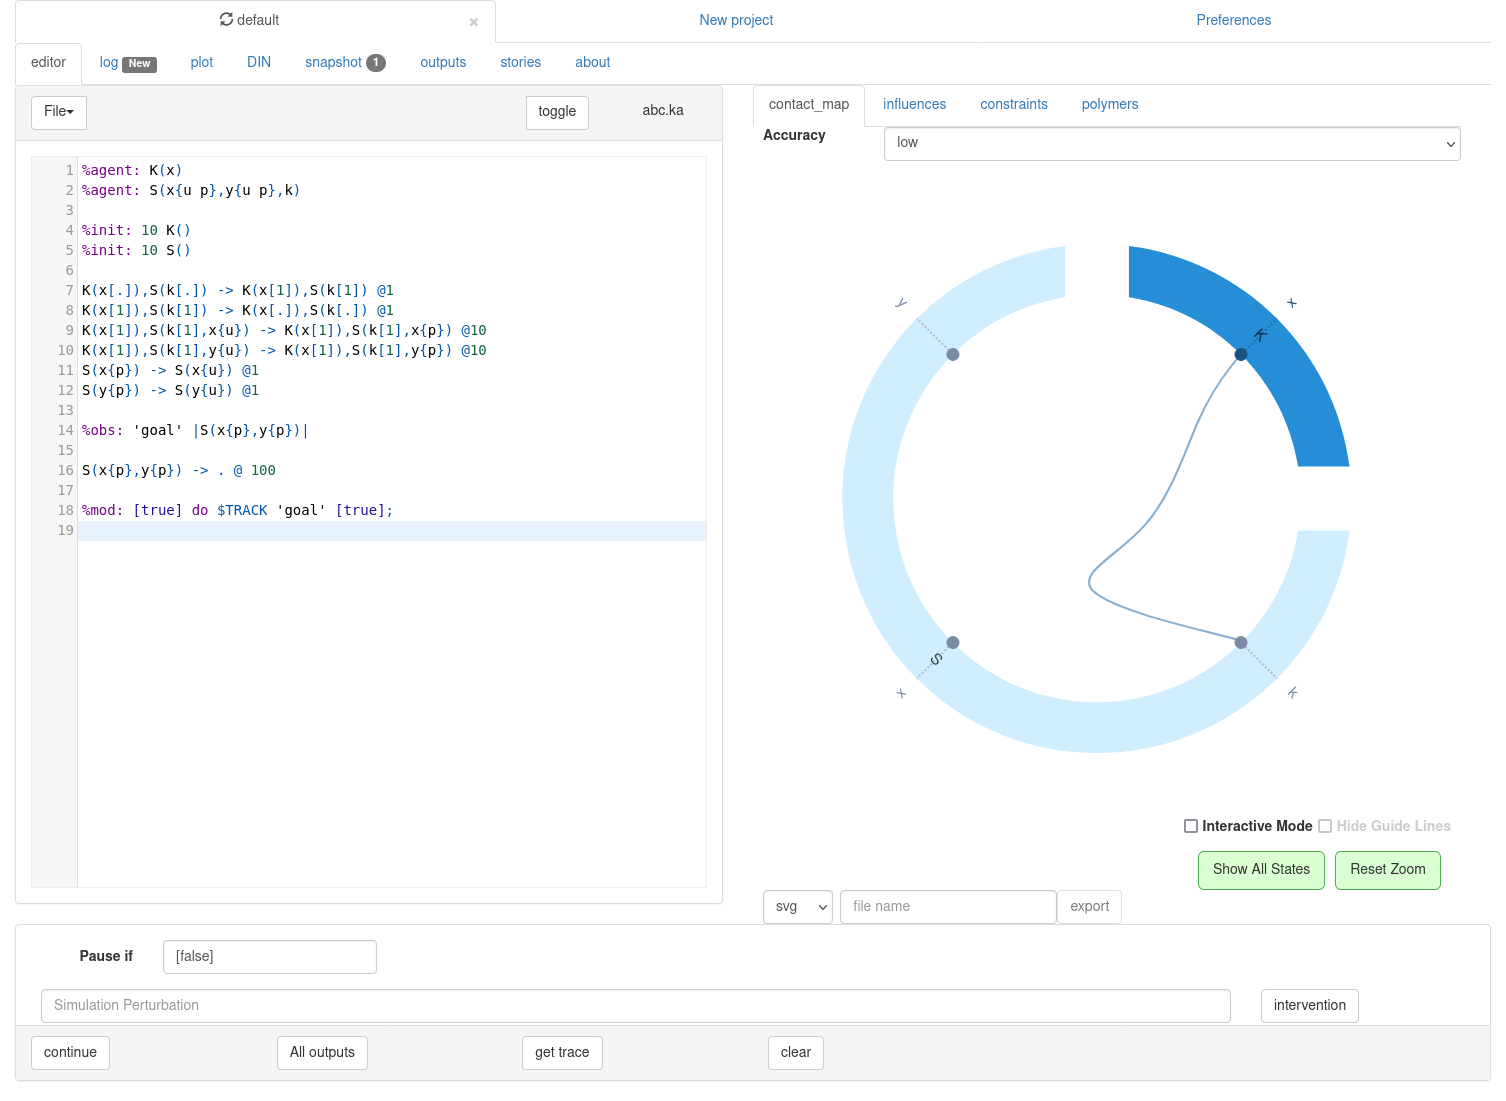
Task: Click the toggle button
Action: coord(557,112)
